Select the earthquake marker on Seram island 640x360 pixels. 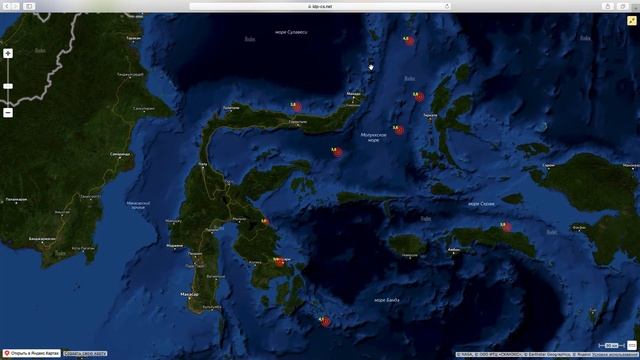(507, 227)
